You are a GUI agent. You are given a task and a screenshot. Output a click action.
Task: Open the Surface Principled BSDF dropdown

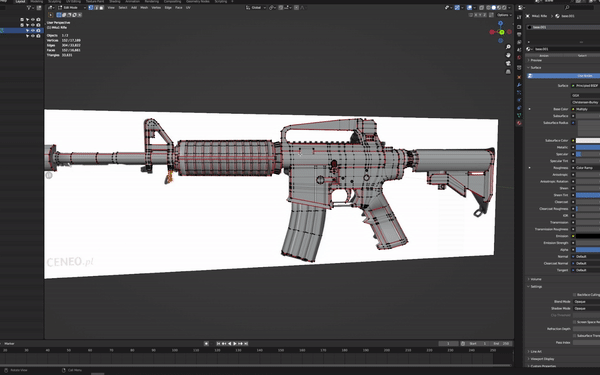[585, 86]
